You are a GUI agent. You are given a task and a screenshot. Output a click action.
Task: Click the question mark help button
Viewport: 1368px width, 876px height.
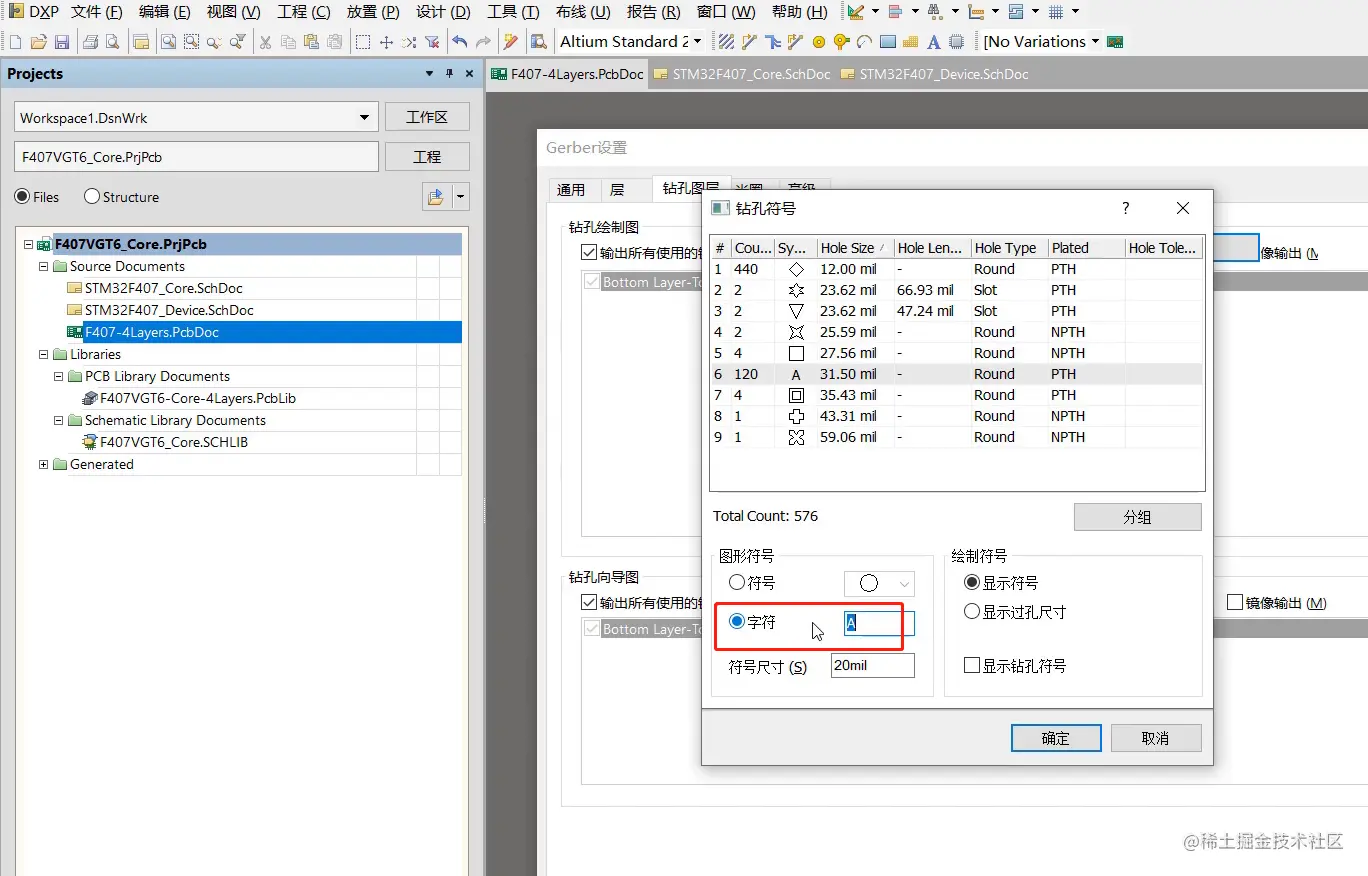click(x=1126, y=208)
